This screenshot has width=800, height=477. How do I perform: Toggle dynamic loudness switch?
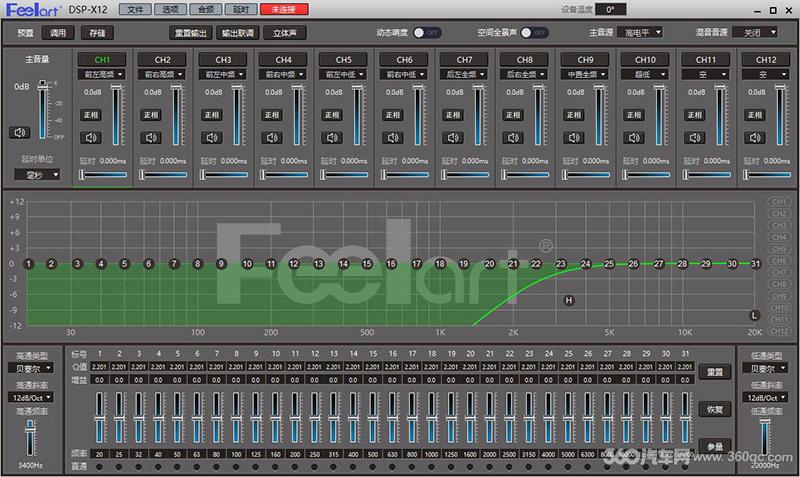[x=428, y=33]
